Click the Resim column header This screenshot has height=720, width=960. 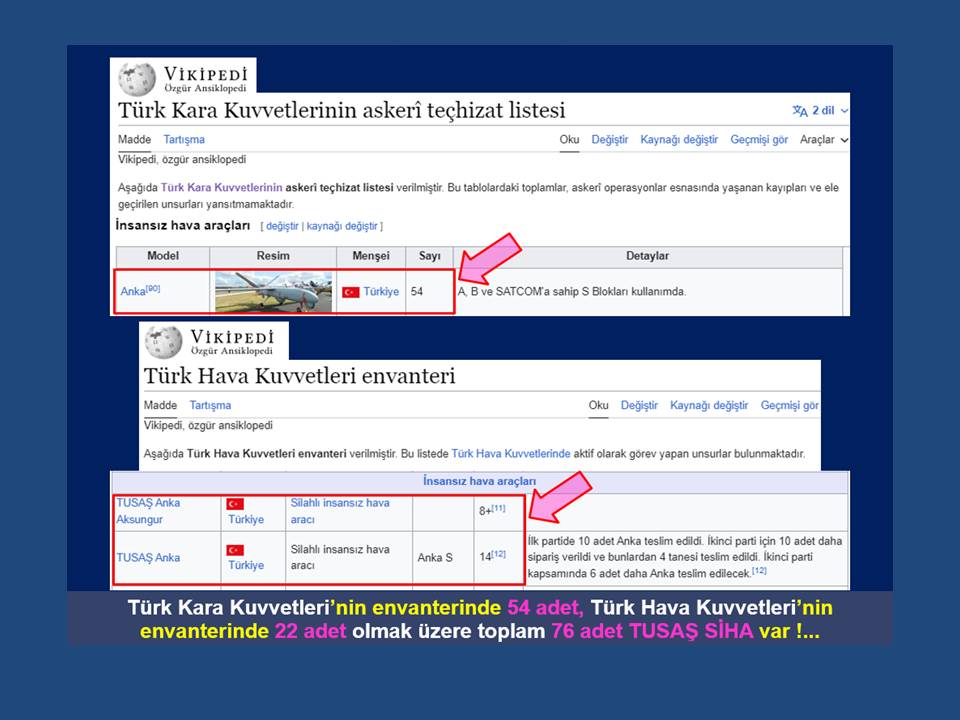click(273, 256)
